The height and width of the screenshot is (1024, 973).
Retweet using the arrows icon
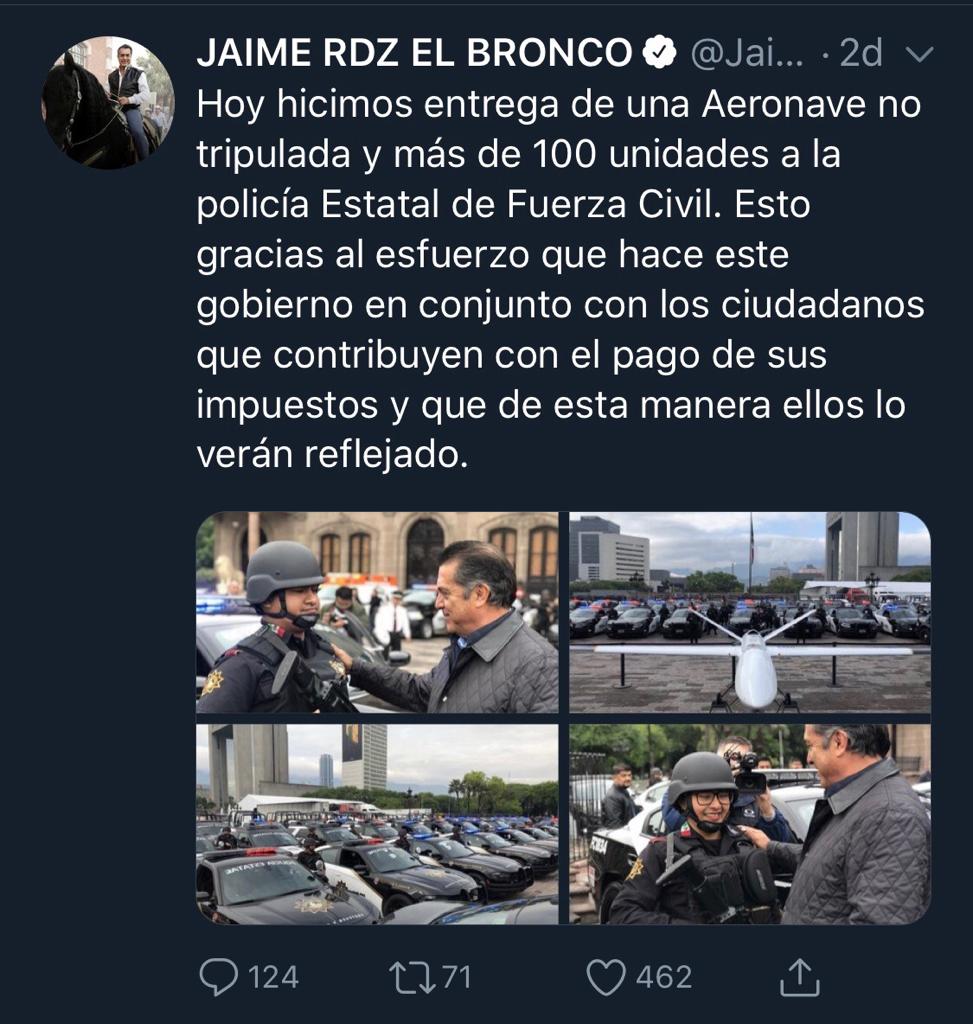(412, 978)
